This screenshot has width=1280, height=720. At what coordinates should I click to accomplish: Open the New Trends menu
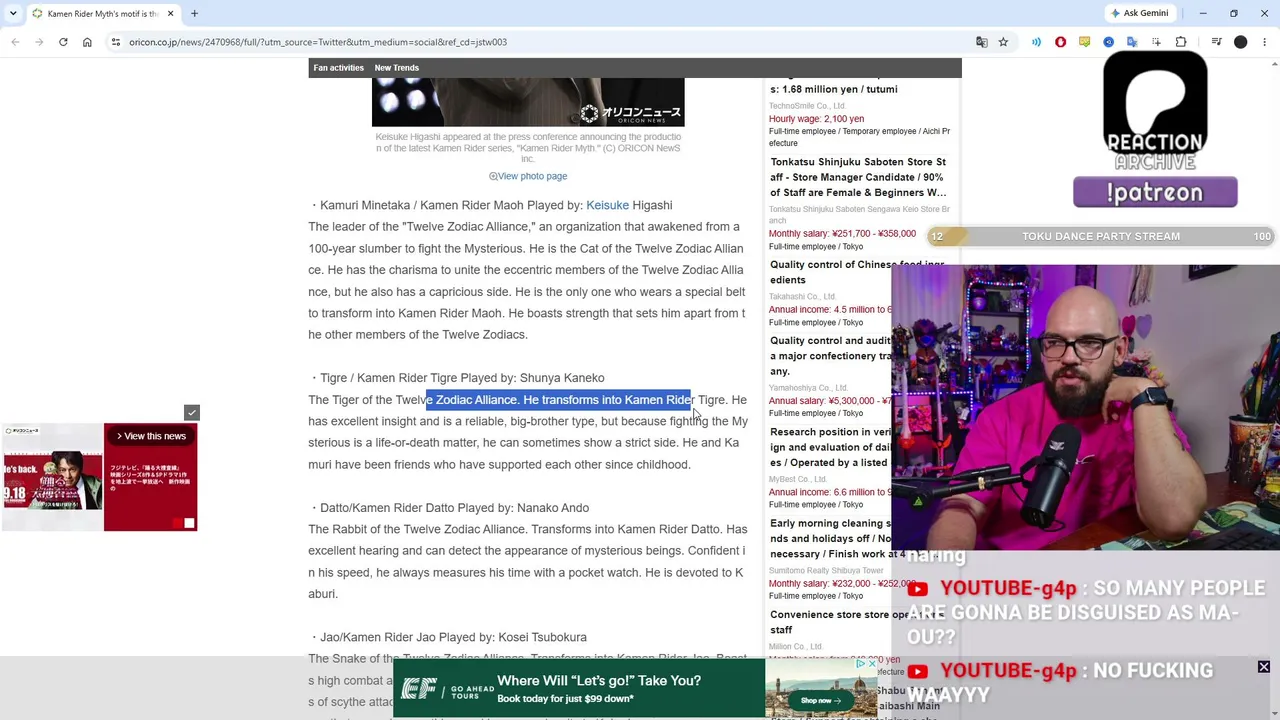(x=396, y=68)
